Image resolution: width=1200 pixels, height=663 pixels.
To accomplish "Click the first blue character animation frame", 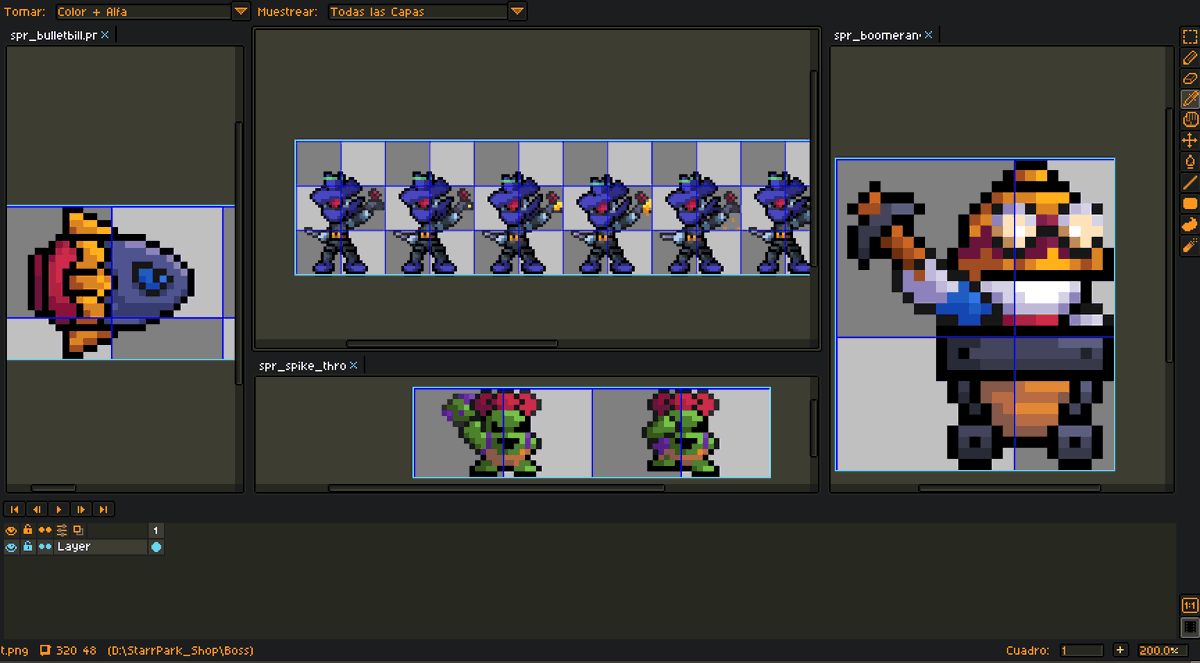I will pos(340,207).
